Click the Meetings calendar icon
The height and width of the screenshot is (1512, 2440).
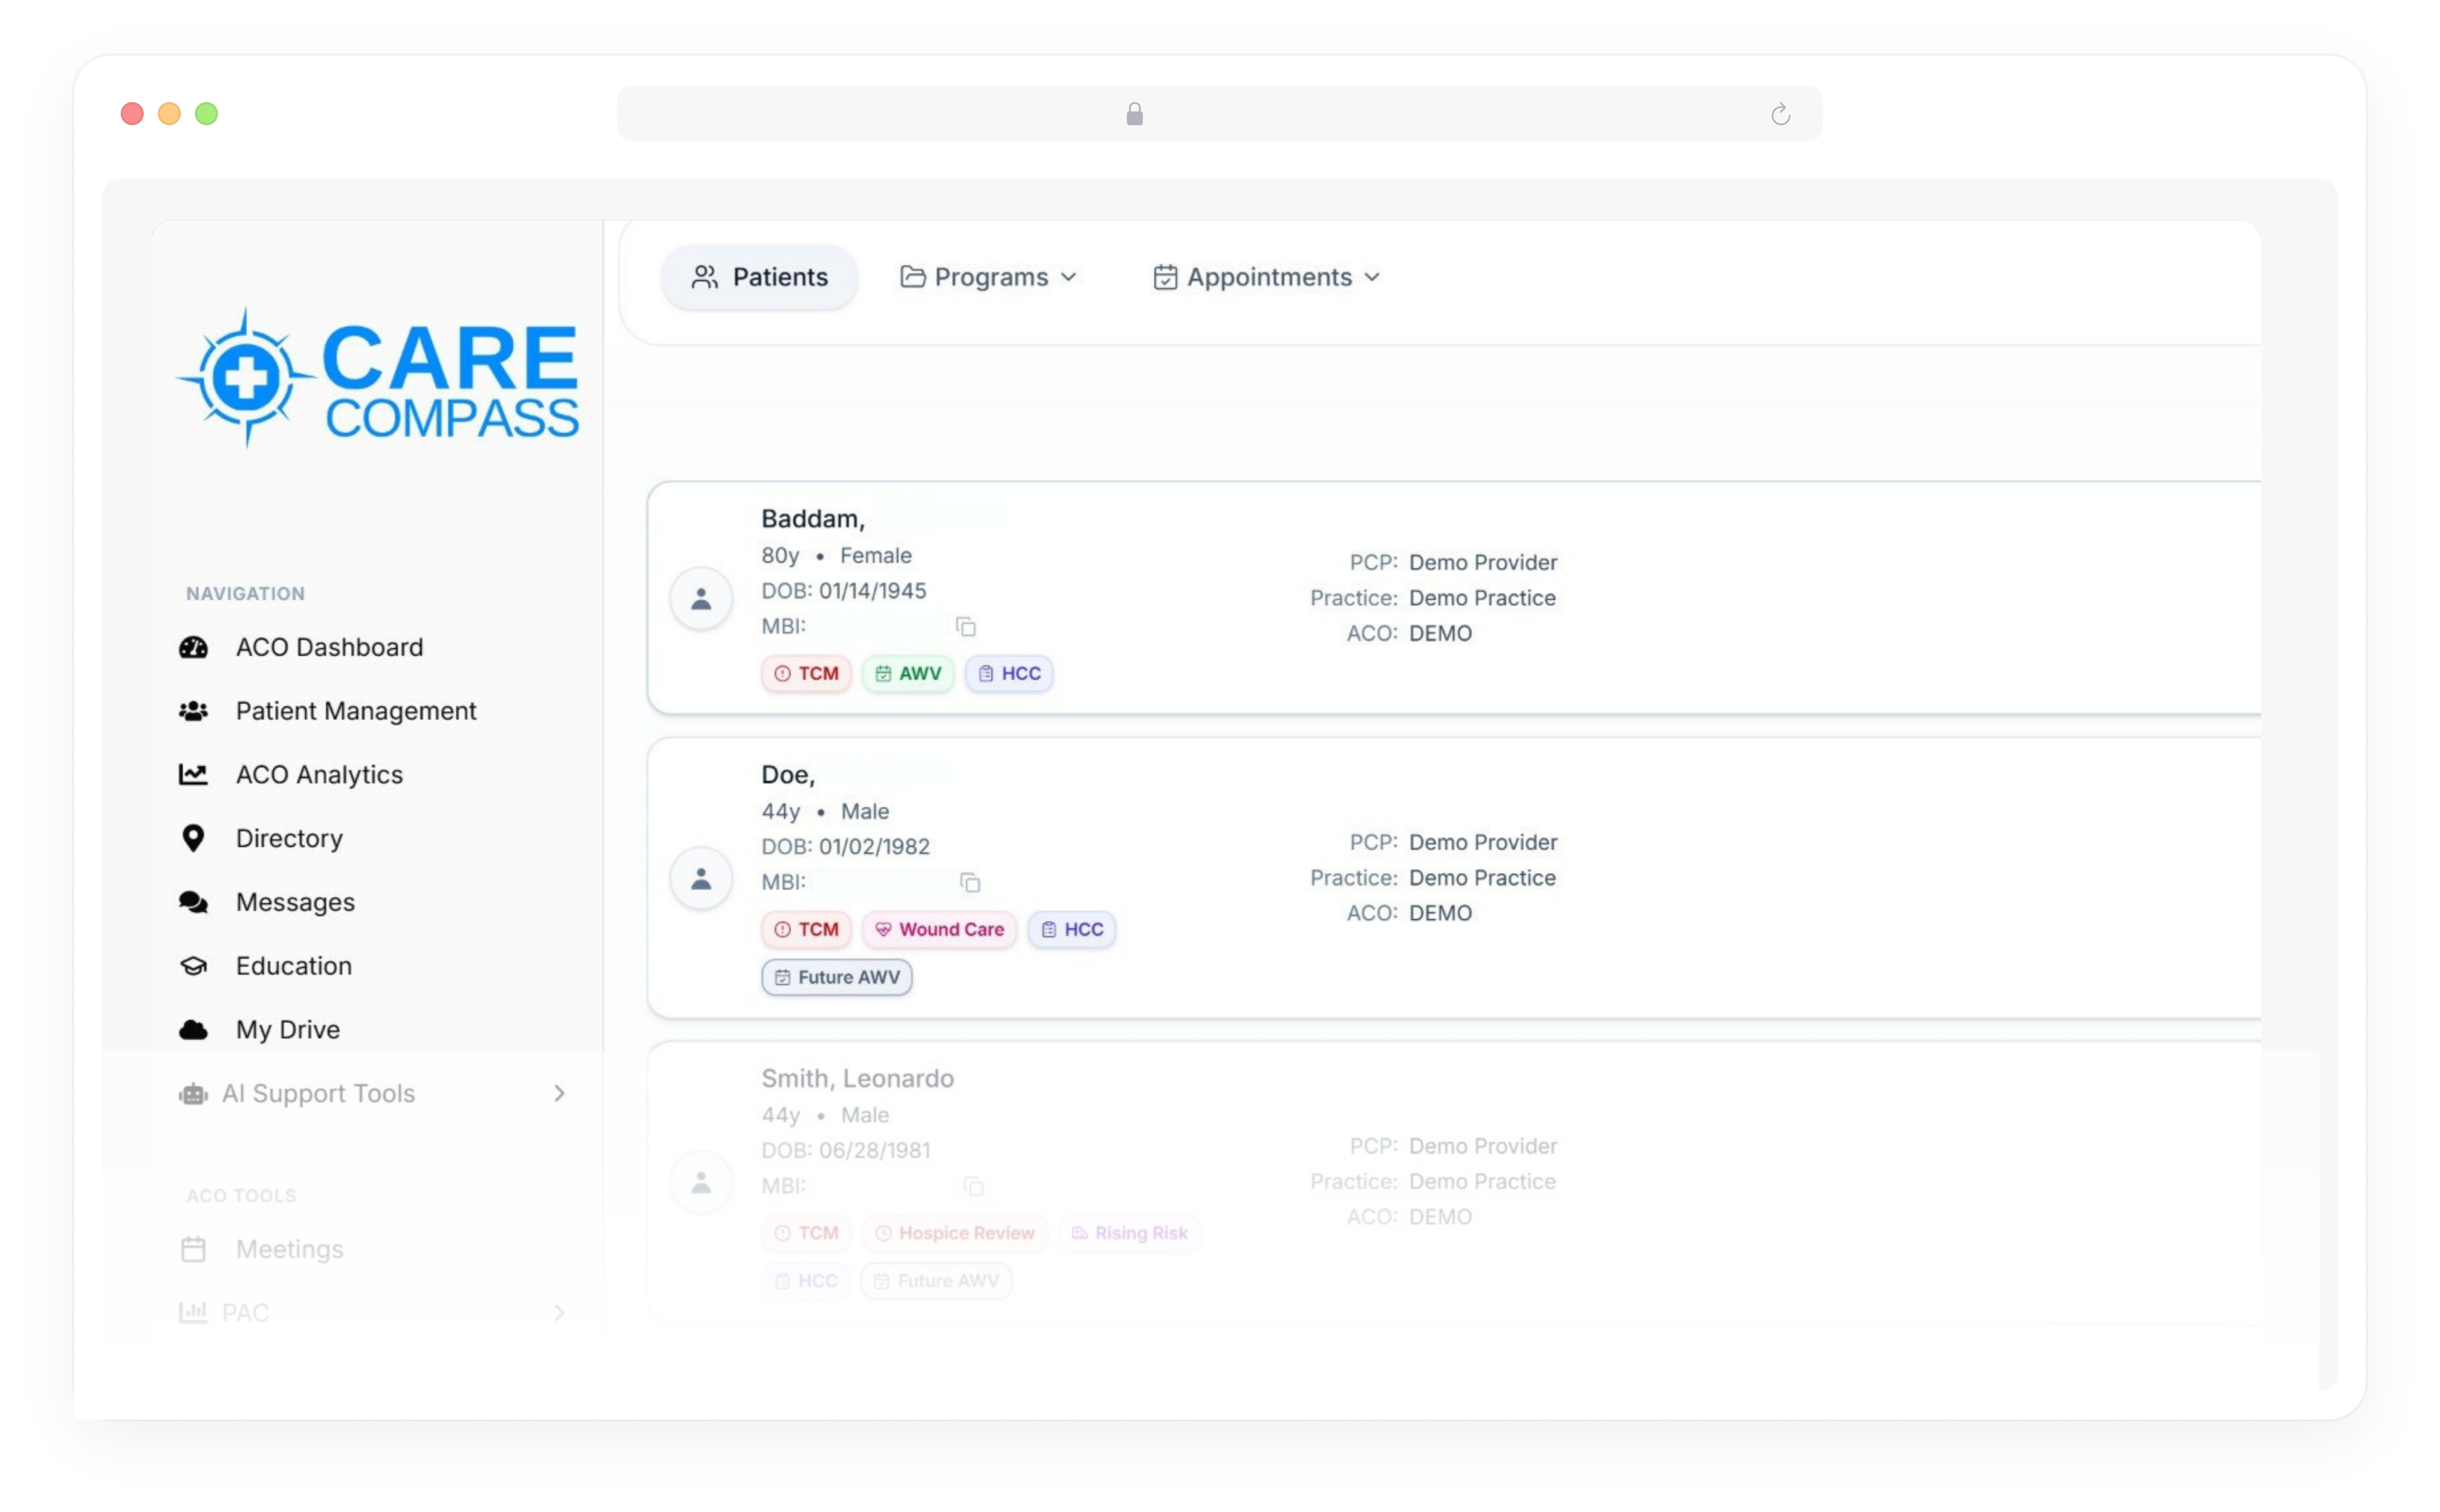point(193,1249)
